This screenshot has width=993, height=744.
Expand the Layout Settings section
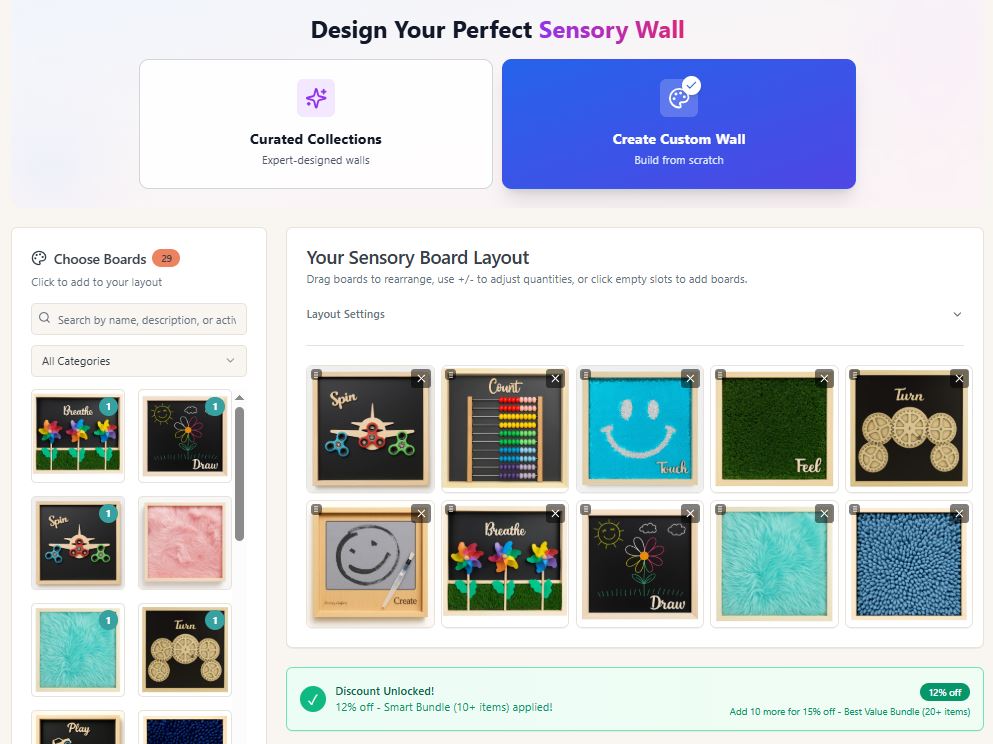click(x=635, y=314)
